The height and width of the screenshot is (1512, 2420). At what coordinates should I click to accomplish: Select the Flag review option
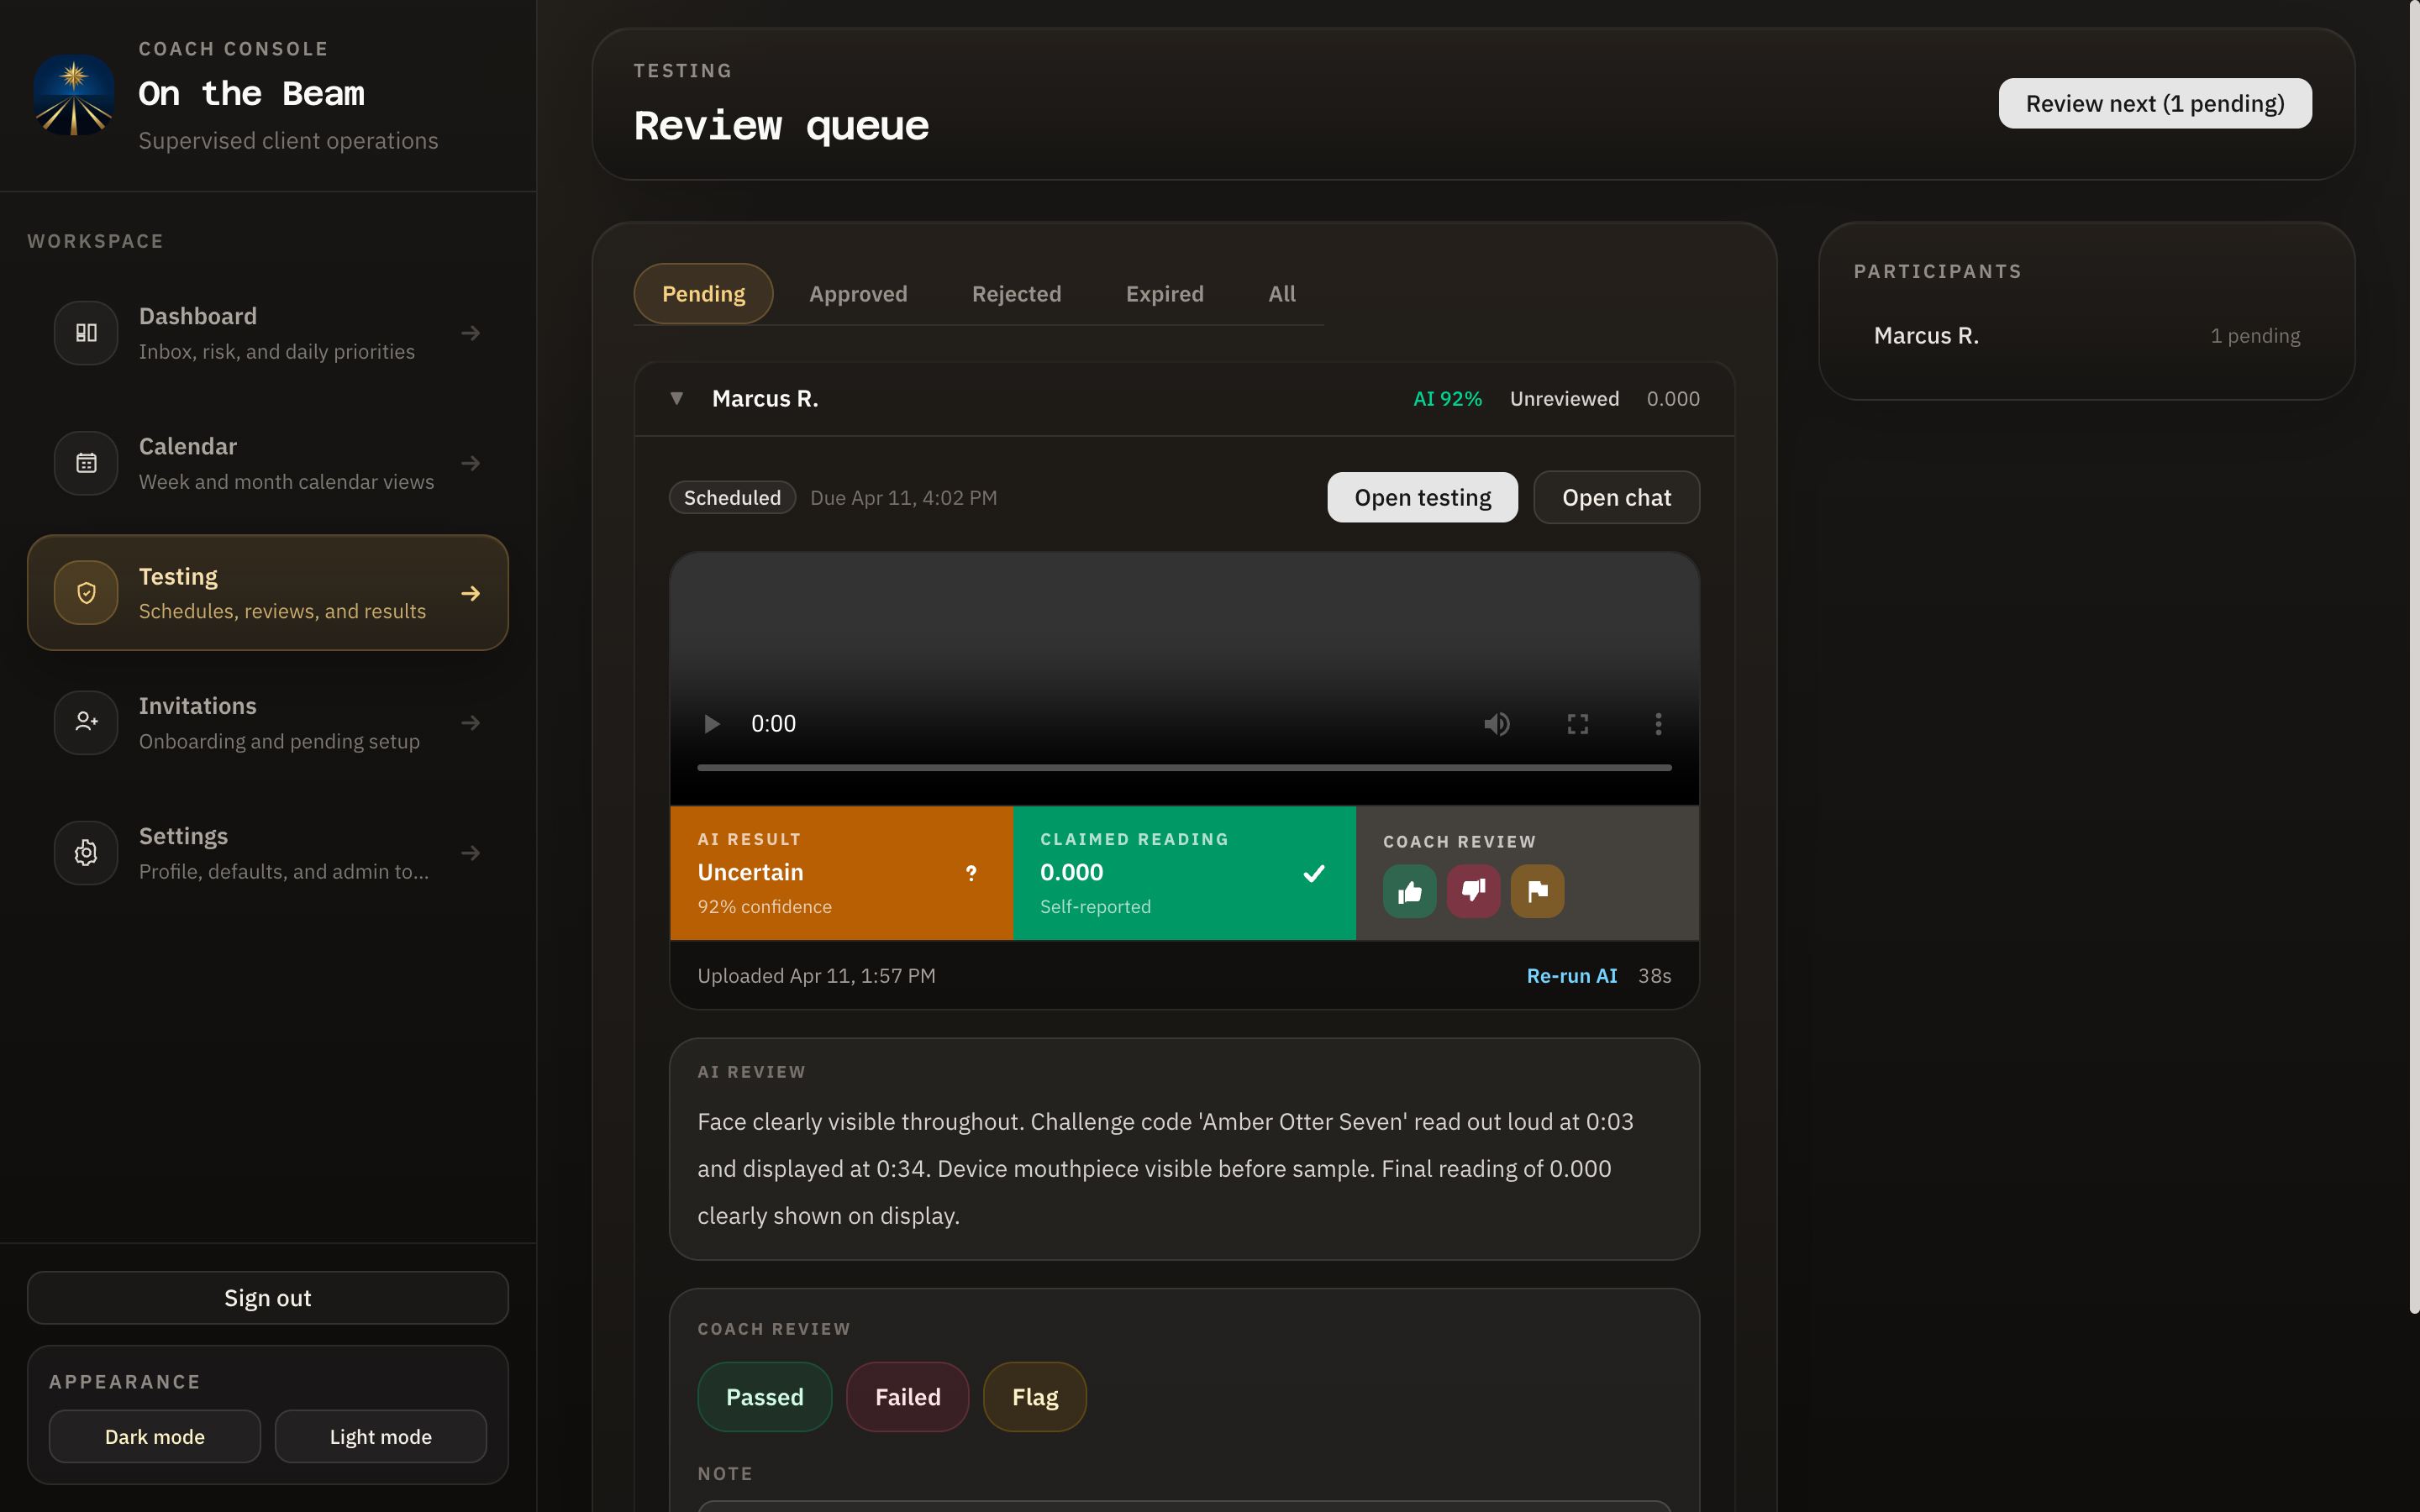tap(1035, 1396)
